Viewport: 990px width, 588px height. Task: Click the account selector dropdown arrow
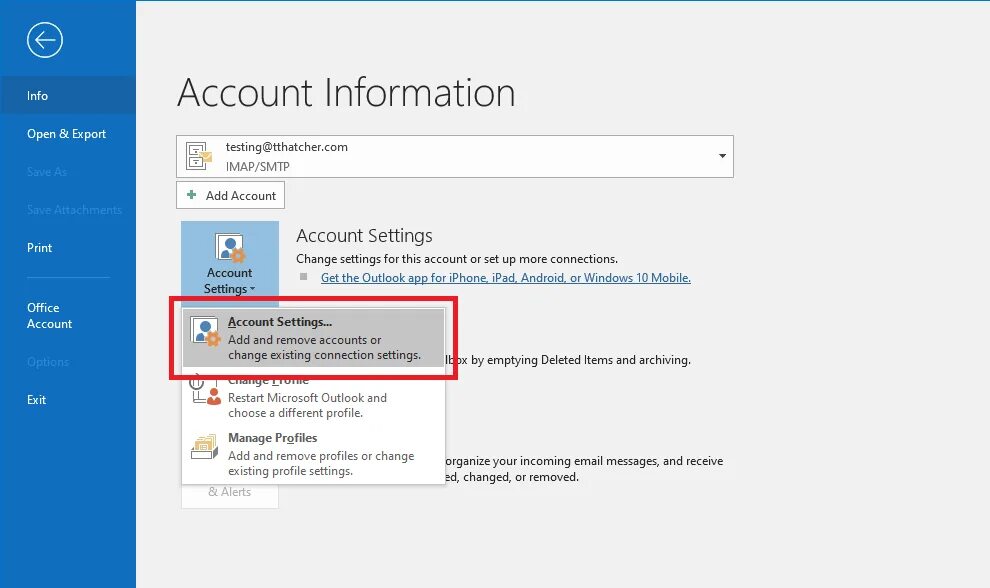[x=722, y=156]
